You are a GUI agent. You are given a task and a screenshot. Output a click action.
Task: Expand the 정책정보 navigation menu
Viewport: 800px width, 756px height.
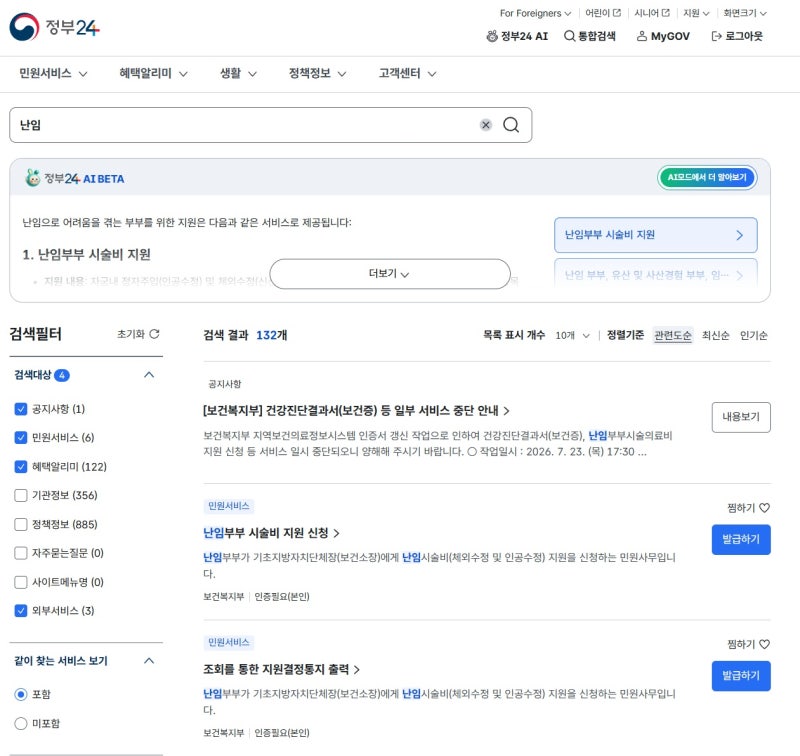pos(317,73)
